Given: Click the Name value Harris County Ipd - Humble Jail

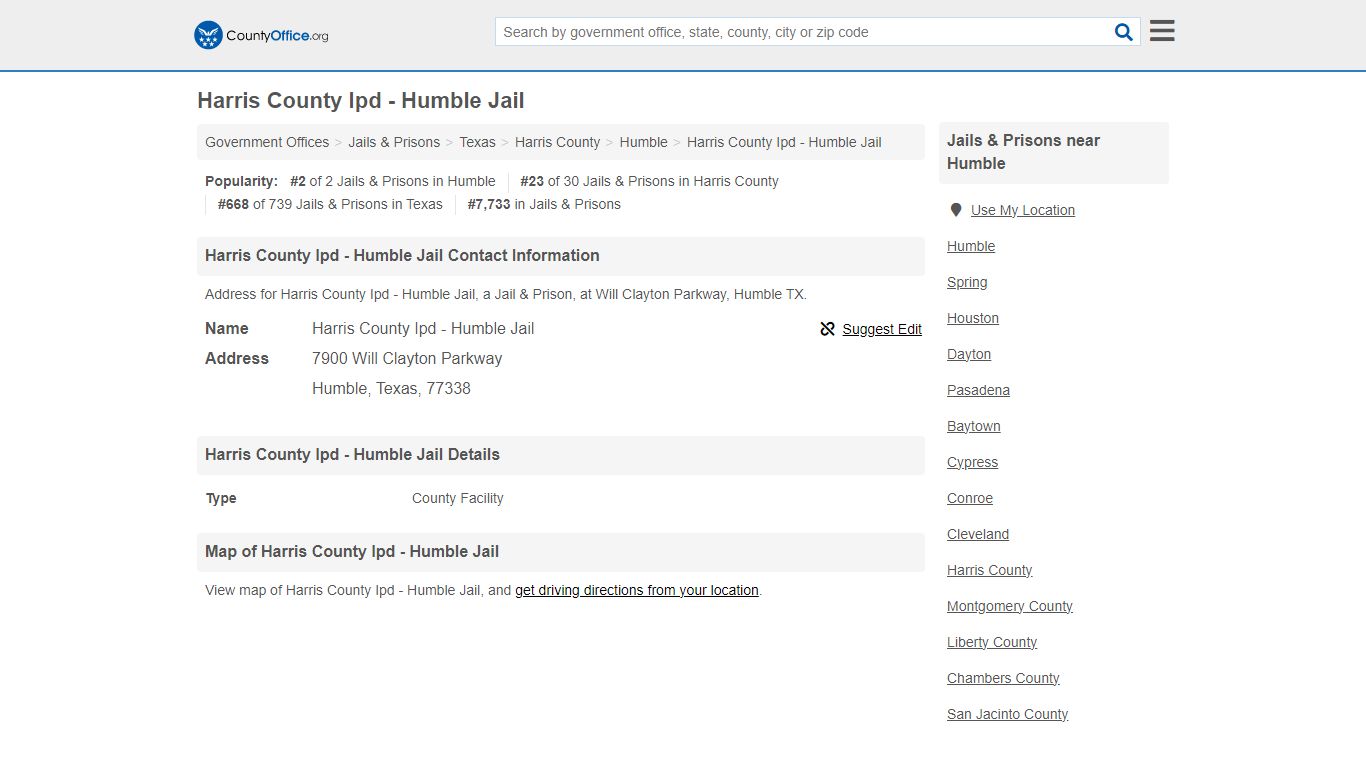Looking at the screenshot, I should 423,328.
